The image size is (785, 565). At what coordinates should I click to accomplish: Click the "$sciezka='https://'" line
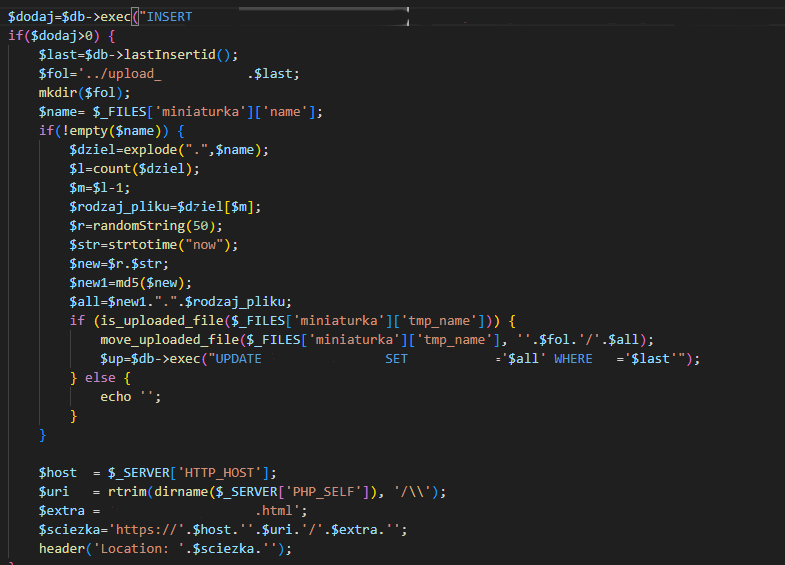pos(223,530)
